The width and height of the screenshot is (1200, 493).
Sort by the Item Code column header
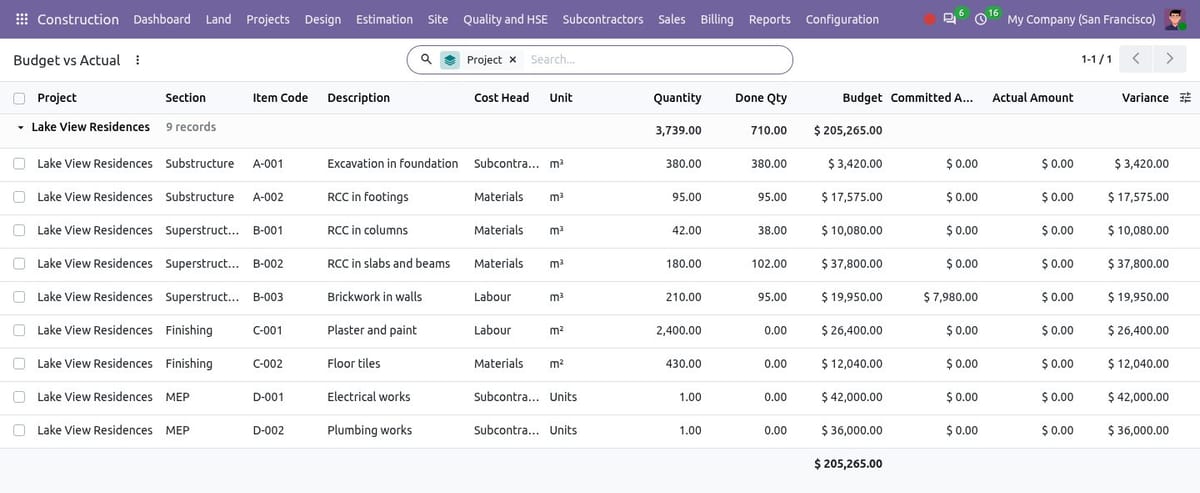tap(281, 98)
